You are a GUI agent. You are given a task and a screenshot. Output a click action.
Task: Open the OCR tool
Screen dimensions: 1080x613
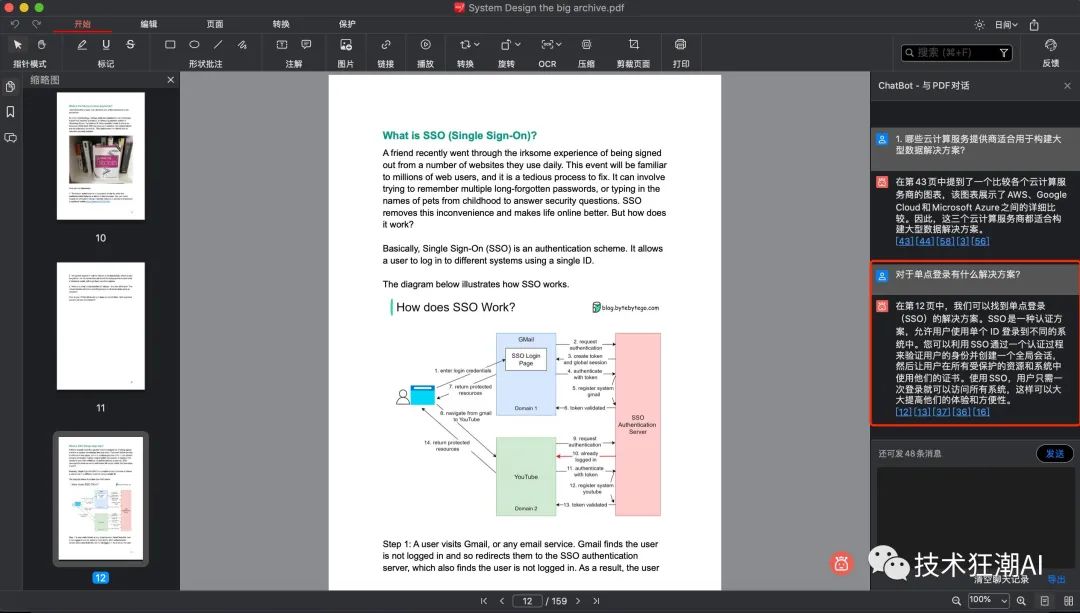point(547,45)
